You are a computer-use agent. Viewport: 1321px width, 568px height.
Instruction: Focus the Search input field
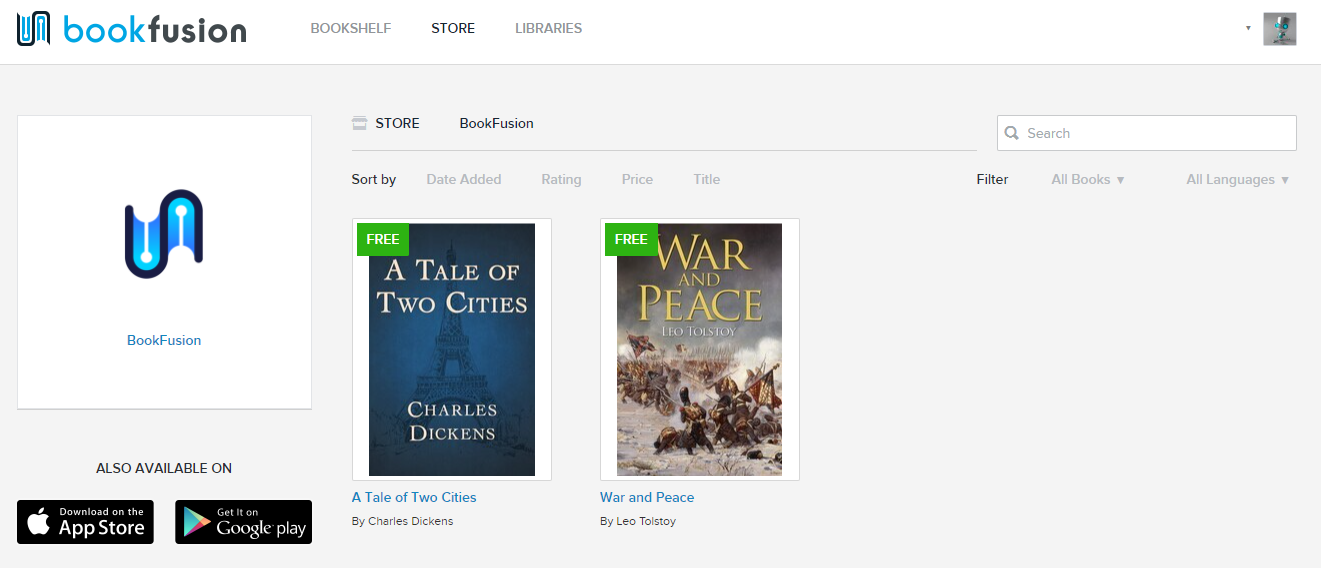click(x=1146, y=133)
